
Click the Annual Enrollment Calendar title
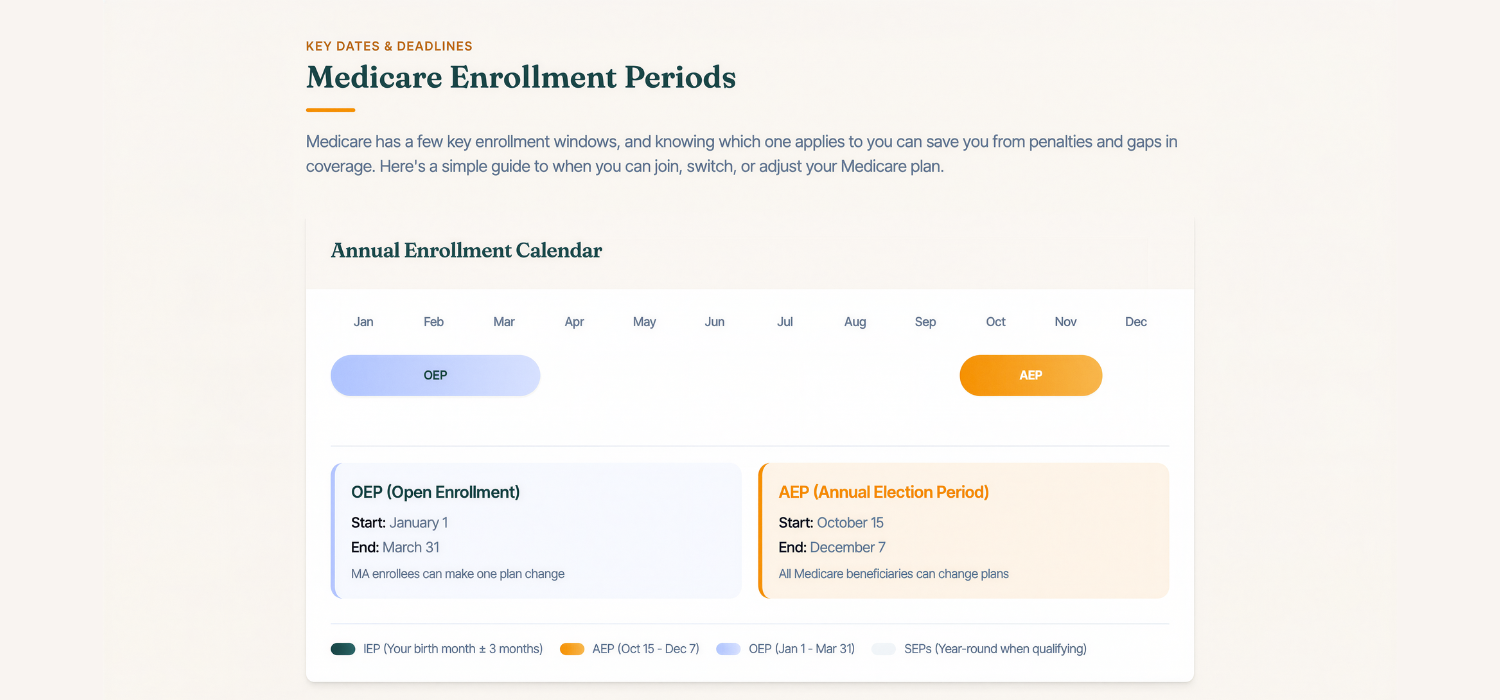[x=466, y=250]
